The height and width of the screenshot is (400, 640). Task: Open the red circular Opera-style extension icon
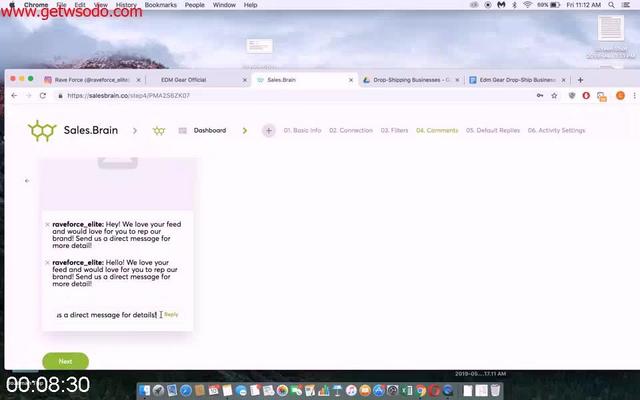(x=586, y=96)
